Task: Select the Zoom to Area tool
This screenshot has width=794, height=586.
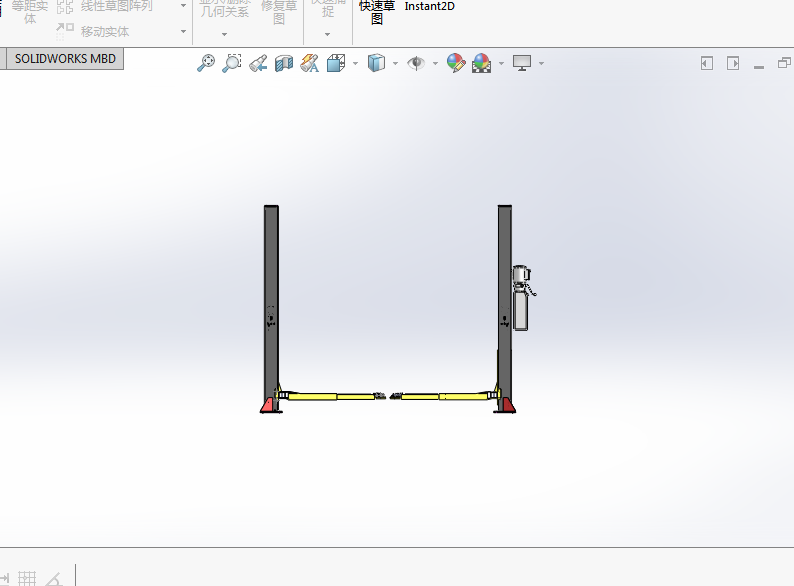Action: click(231, 63)
